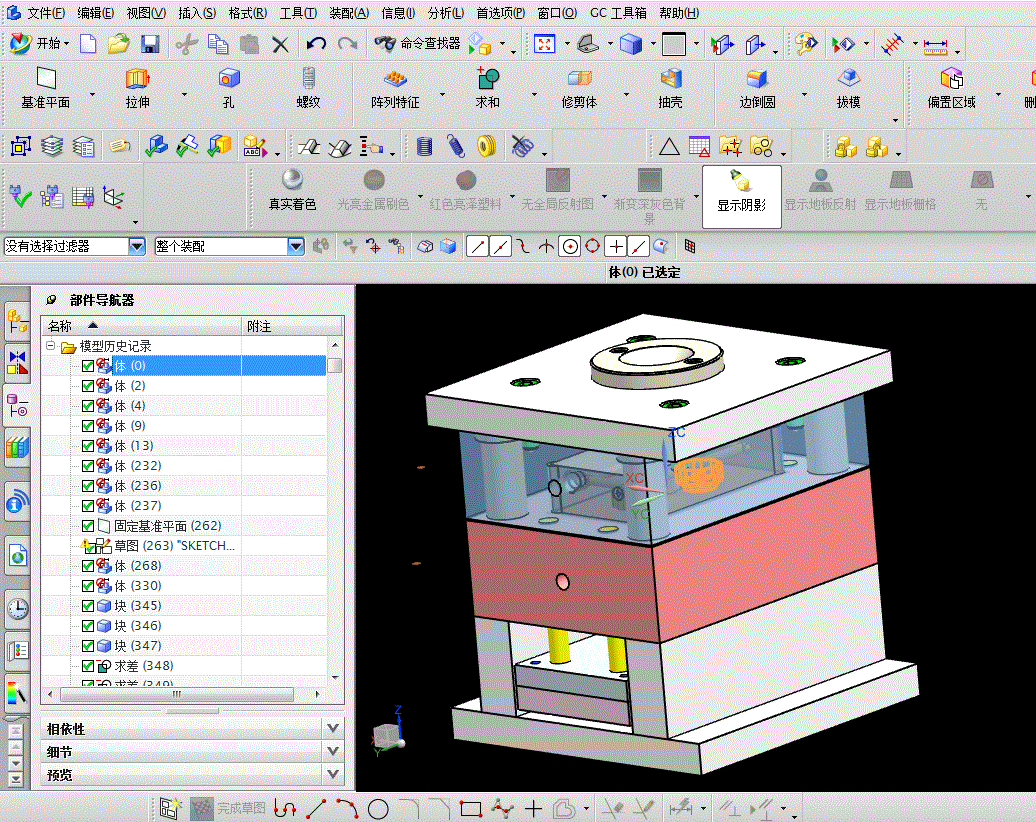
Task: Click the 开始 start button
Action: coord(40,44)
